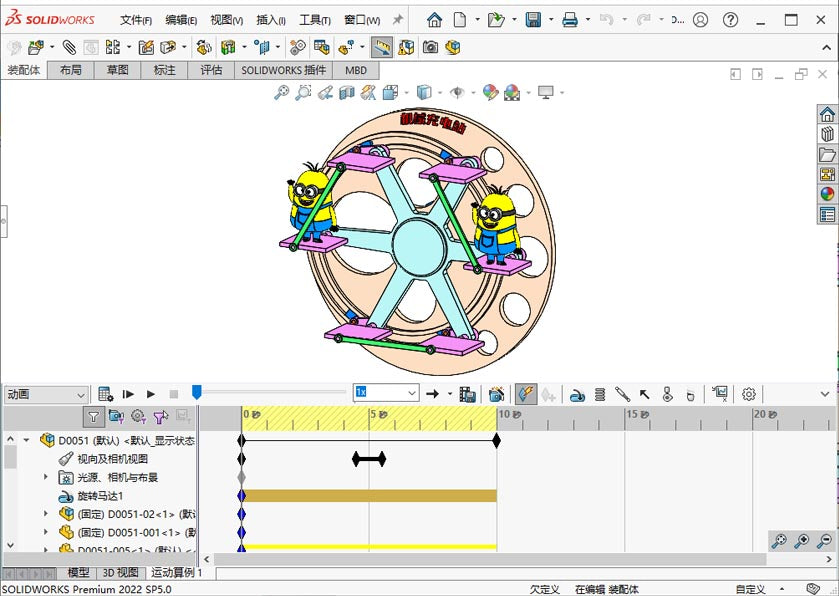The width and height of the screenshot is (839, 596).
Task: Click the Motion Study Calculate icon
Action: (x=106, y=394)
